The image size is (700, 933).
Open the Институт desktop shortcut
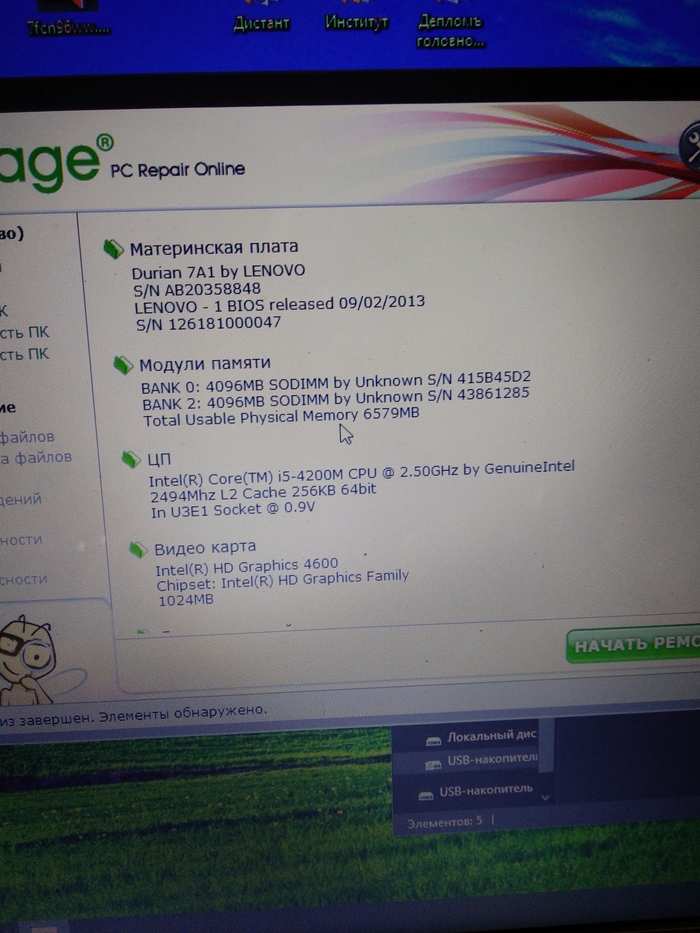[356, 22]
